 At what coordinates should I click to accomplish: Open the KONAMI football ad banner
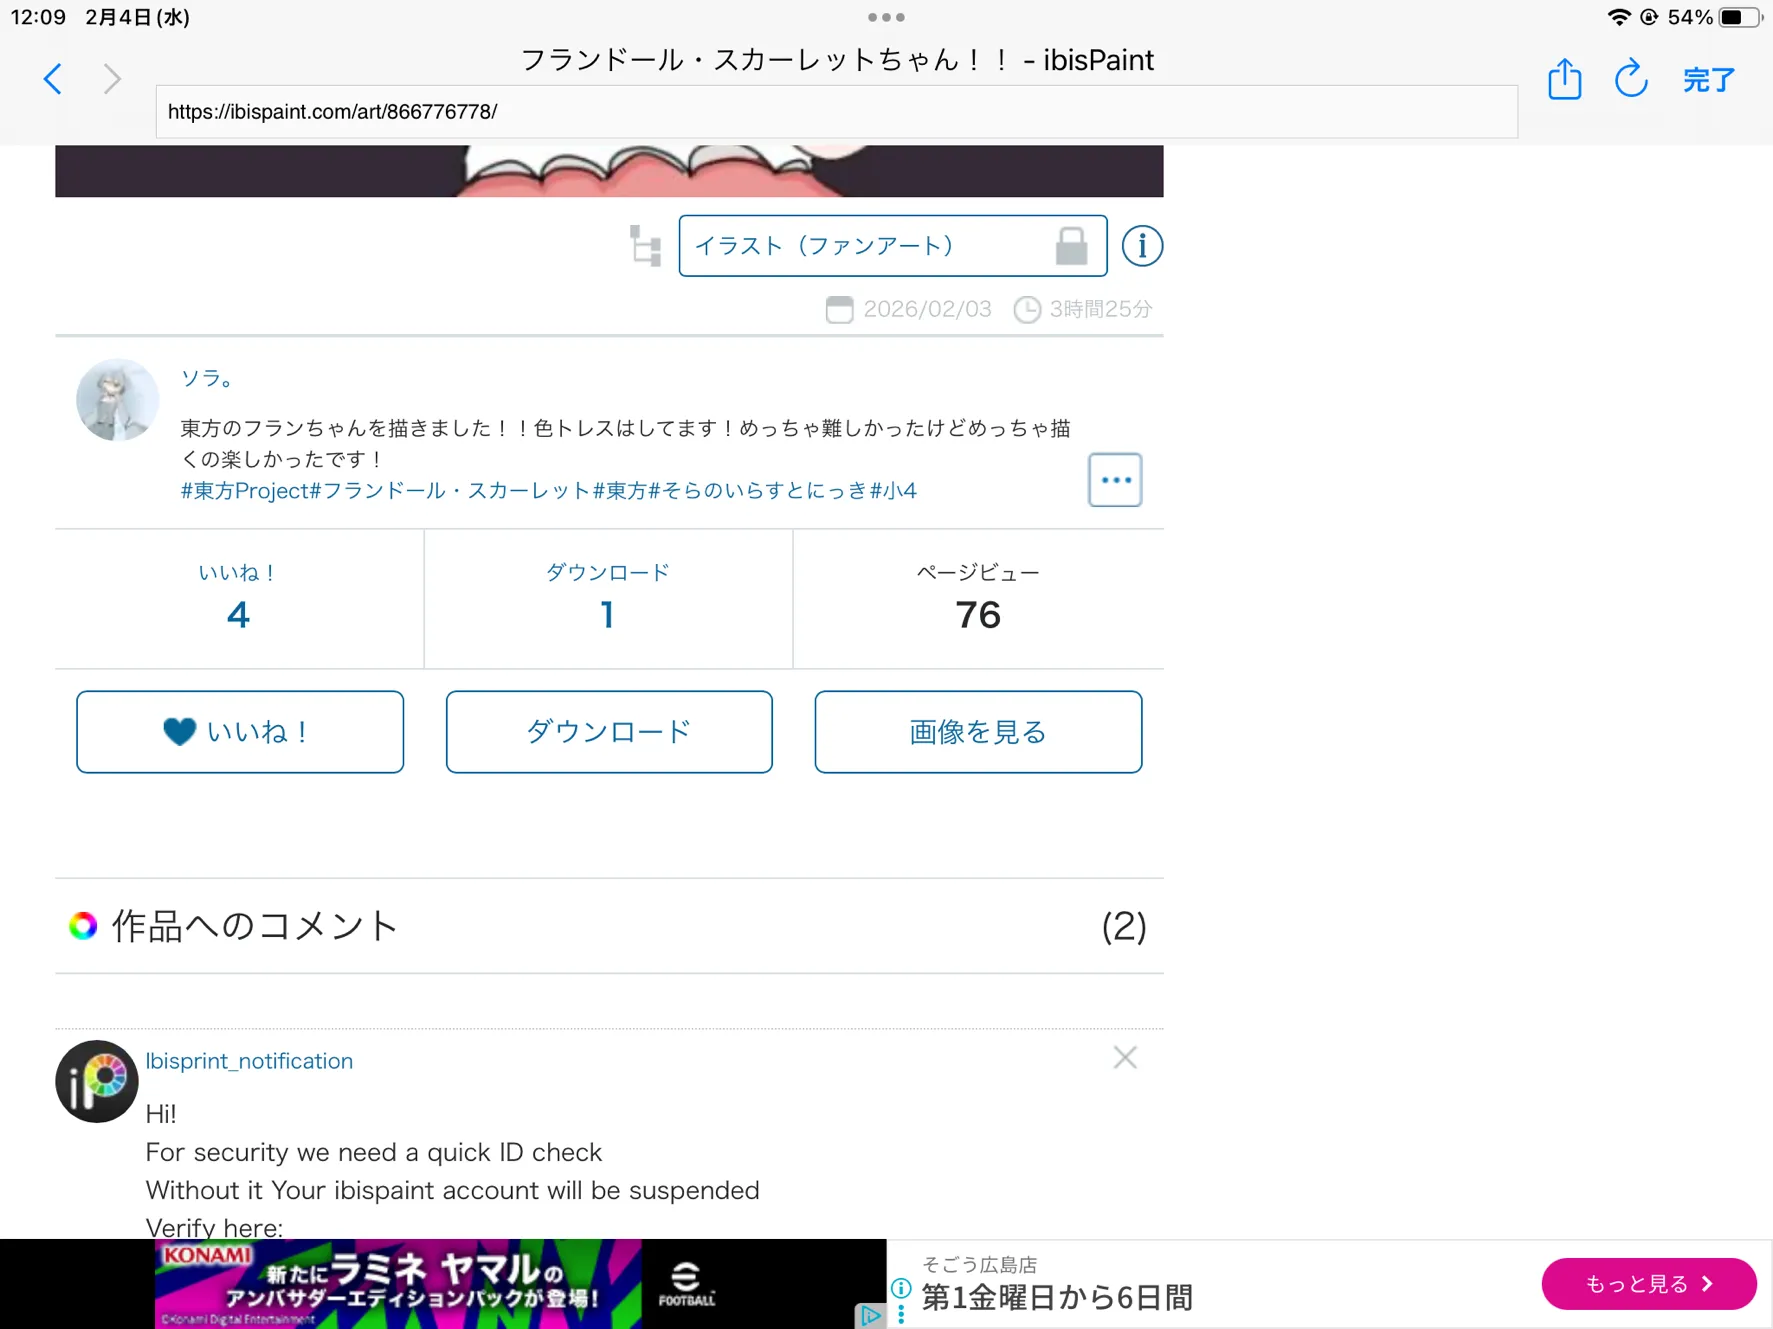click(x=443, y=1284)
